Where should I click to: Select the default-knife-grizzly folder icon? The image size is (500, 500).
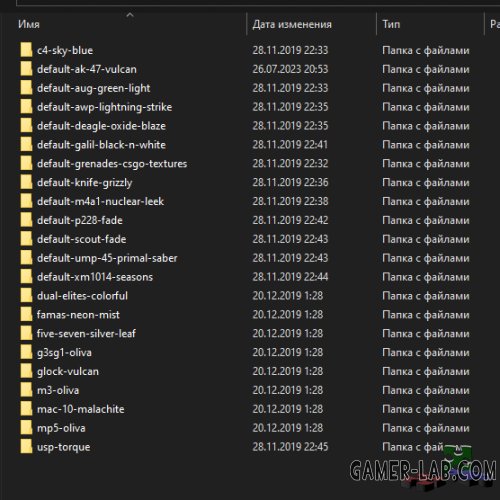pos(26,182)
